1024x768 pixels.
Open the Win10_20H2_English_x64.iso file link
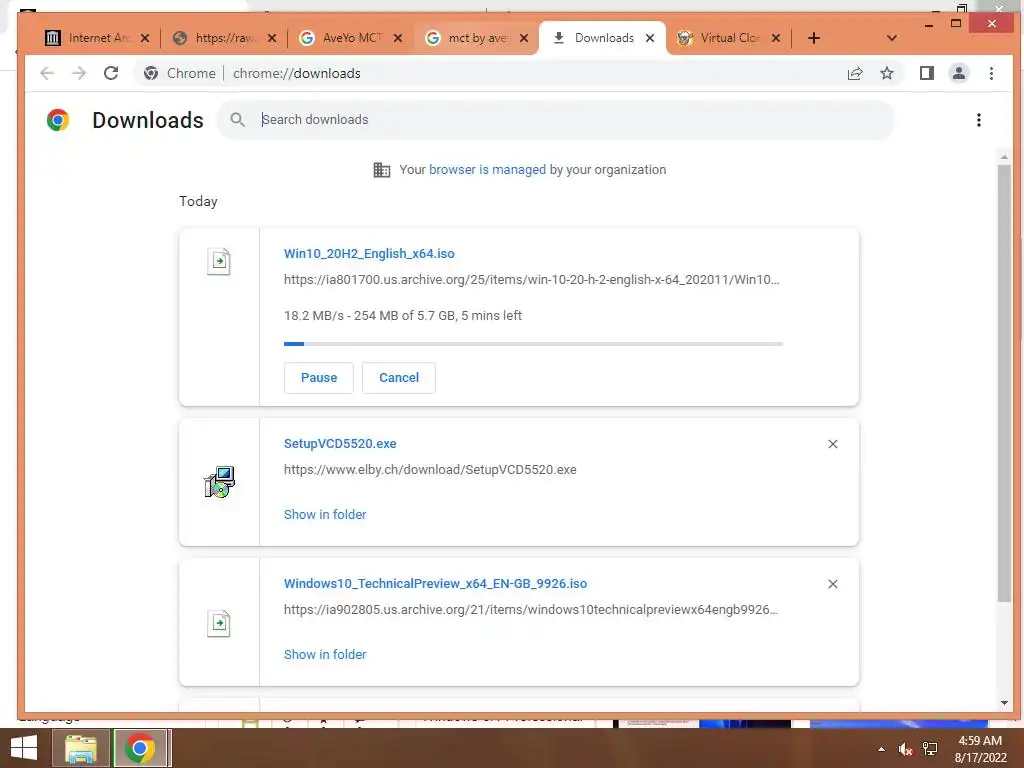pyautogui.click(x=369, y=253)
